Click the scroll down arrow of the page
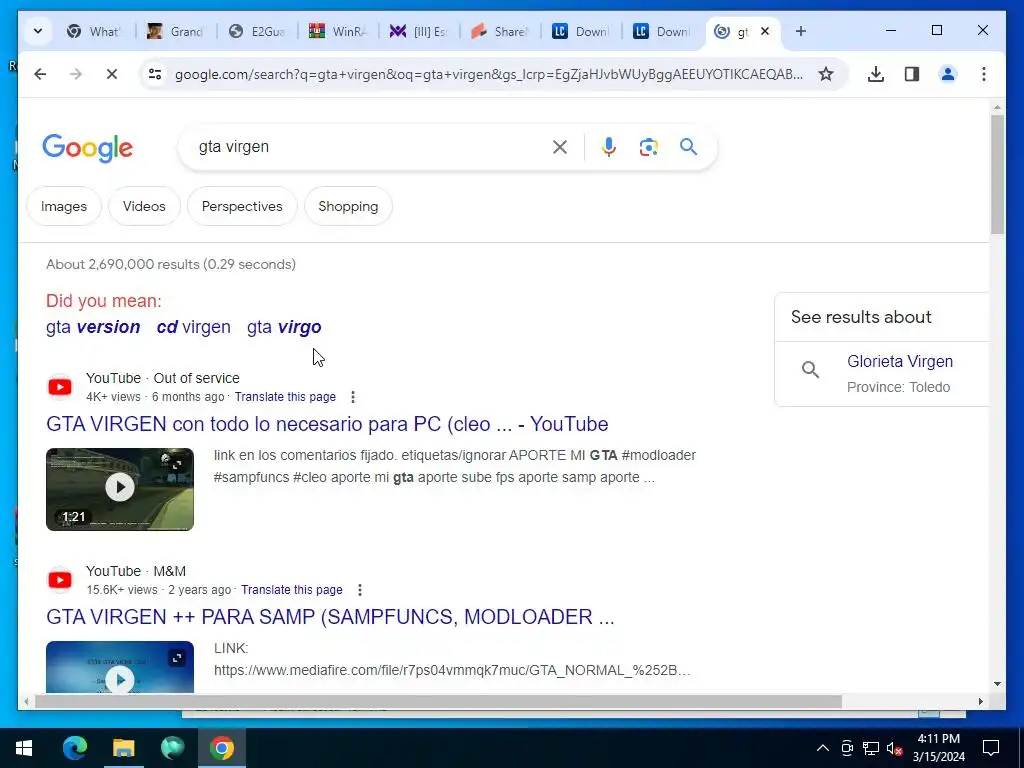 (997, 684)
